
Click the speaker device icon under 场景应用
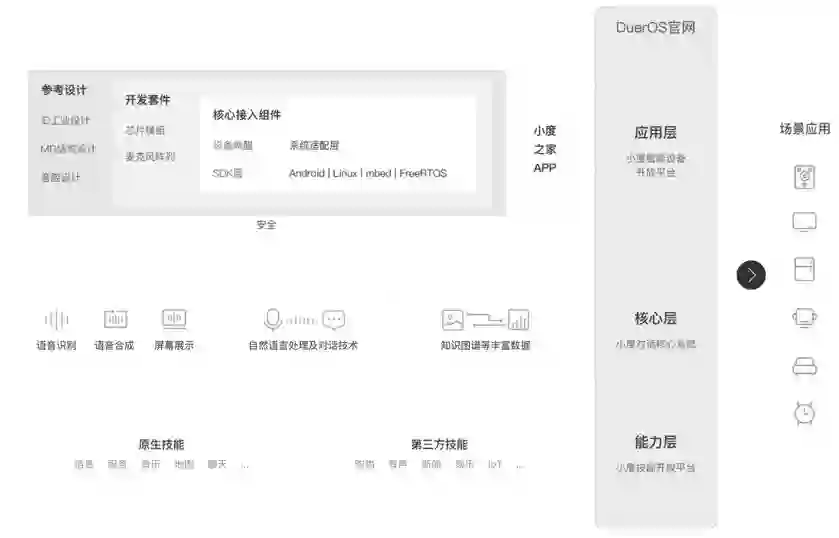pyautogui.click(x=804, y=177)
